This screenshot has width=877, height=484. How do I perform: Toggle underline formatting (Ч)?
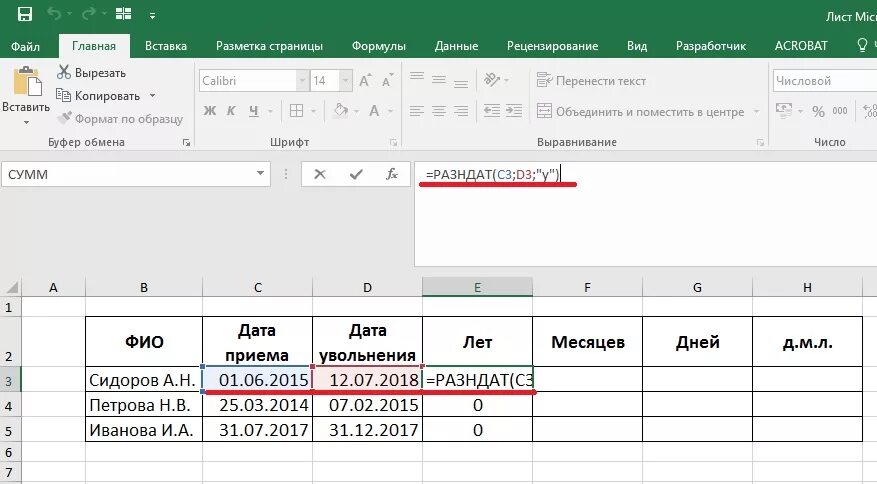pos(254,111)
